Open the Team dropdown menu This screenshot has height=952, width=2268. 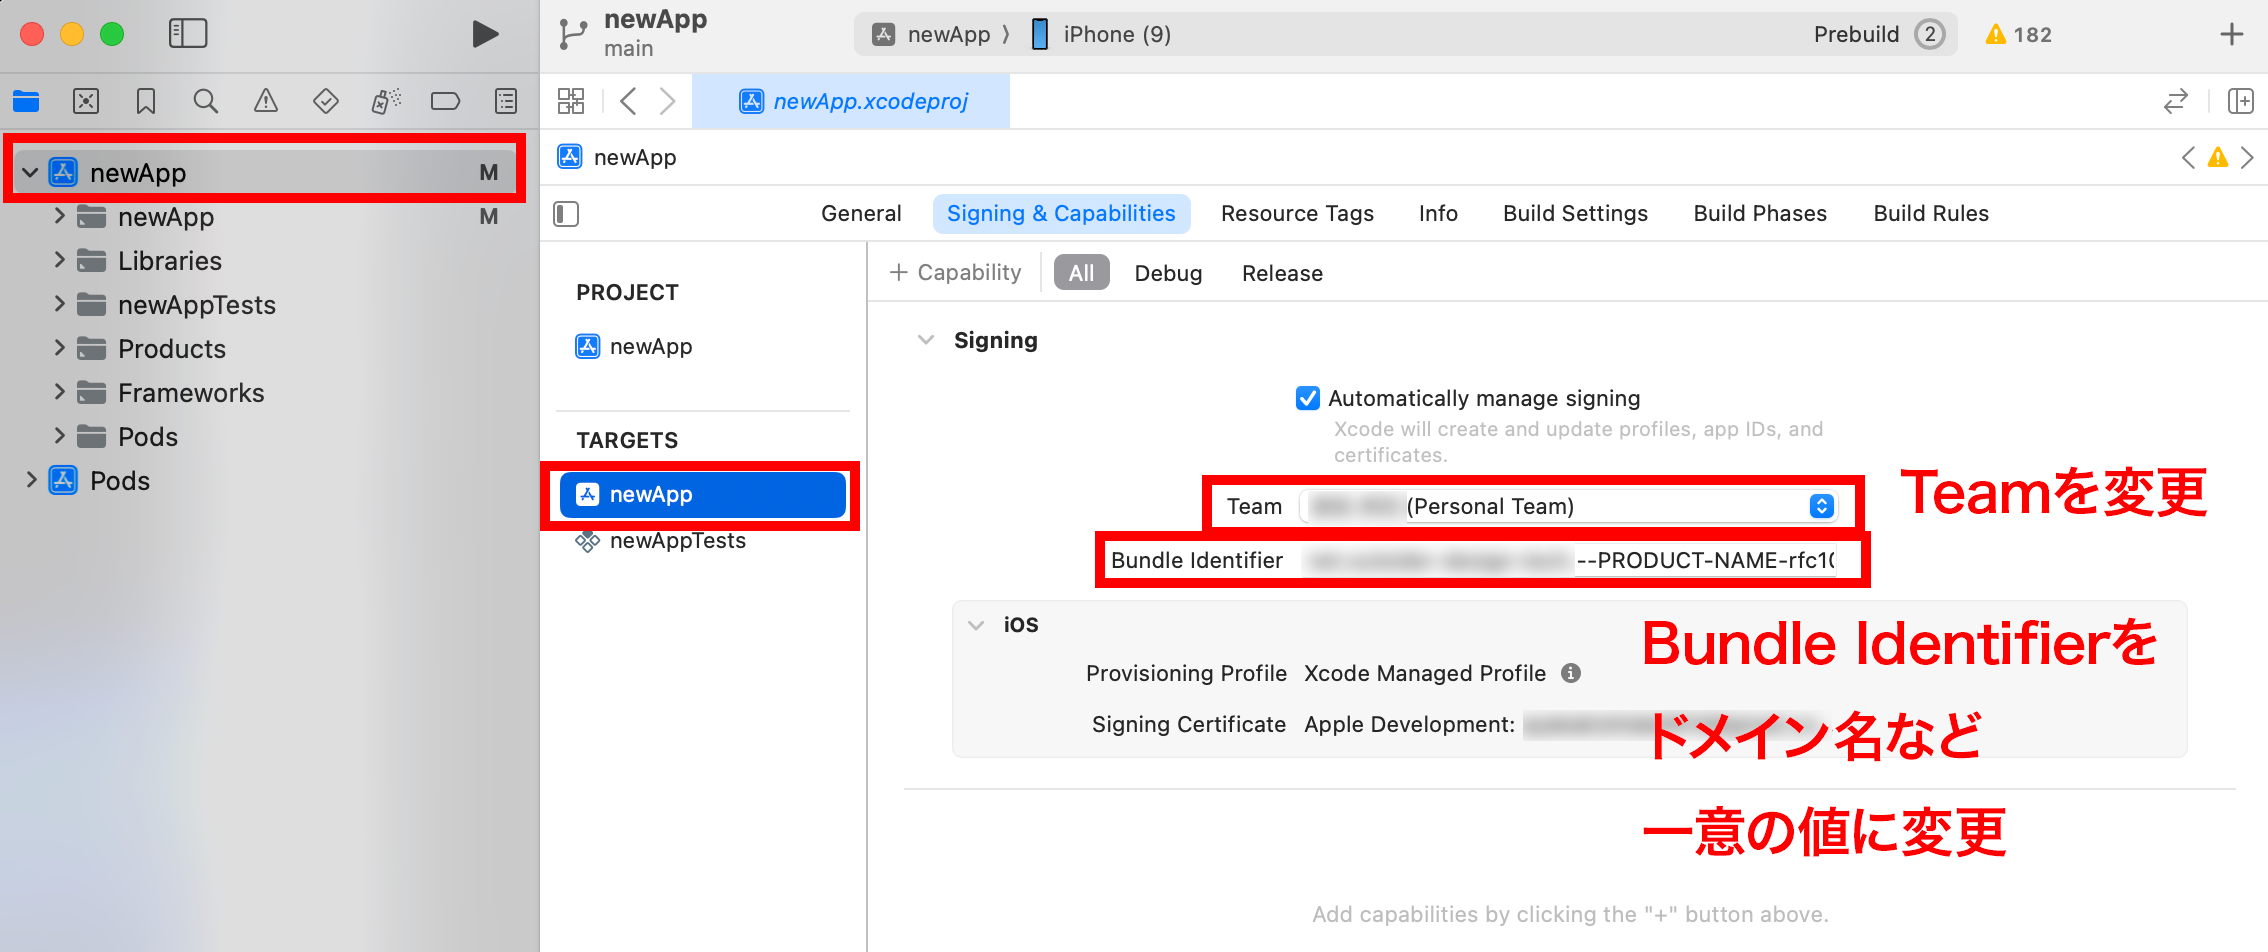pyautogui.click(x=1820, y=506)
